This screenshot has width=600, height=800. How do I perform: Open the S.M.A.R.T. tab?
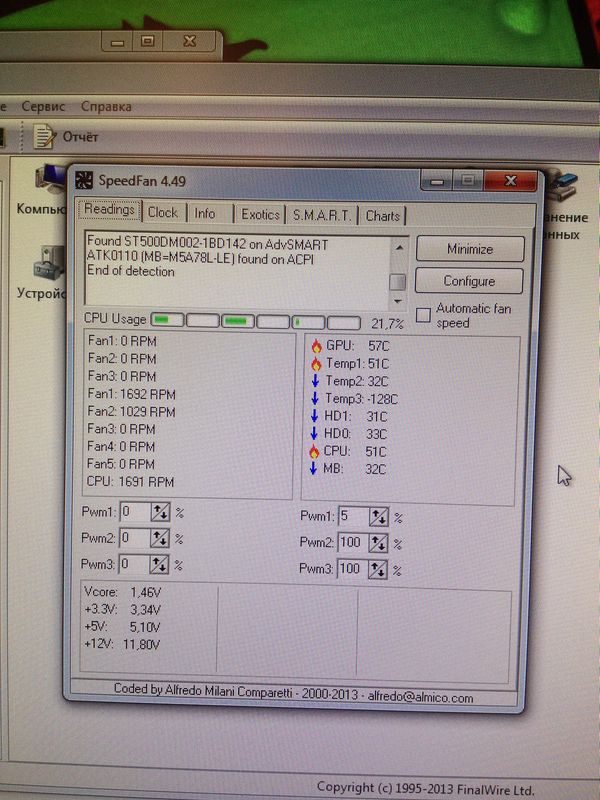coord(322,215)
